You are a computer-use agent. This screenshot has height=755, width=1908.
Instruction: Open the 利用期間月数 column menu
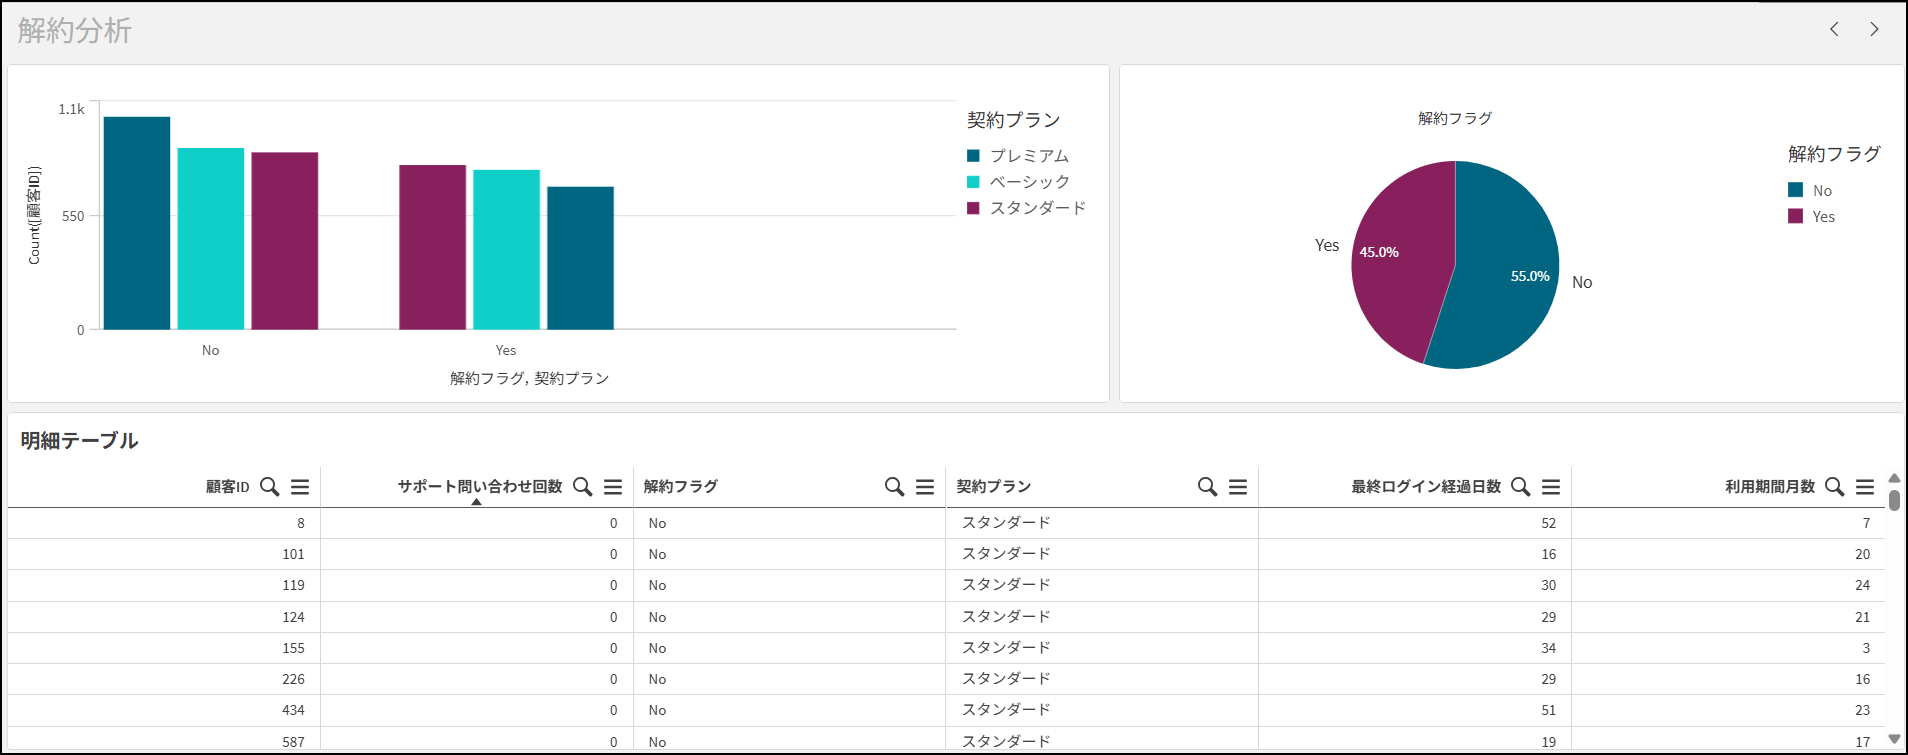[x=1865, y=487]
